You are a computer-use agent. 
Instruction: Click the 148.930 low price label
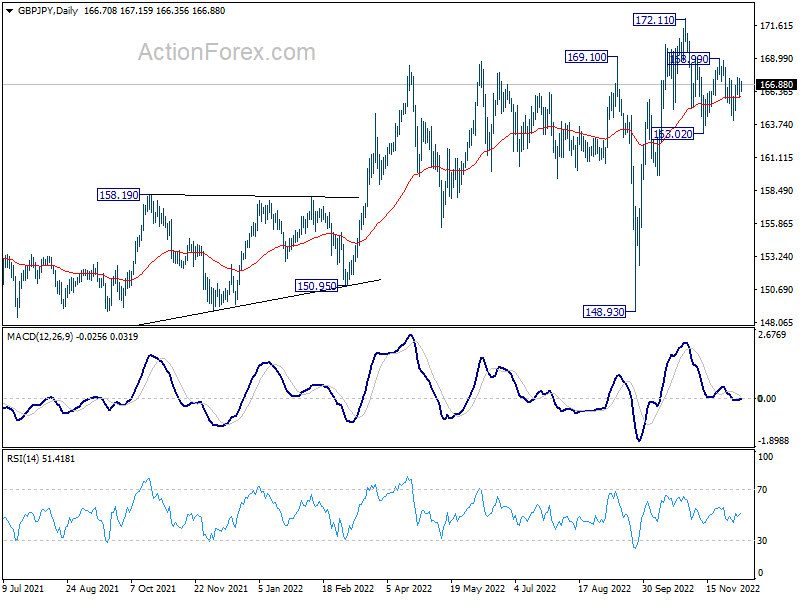pos(604,312)
